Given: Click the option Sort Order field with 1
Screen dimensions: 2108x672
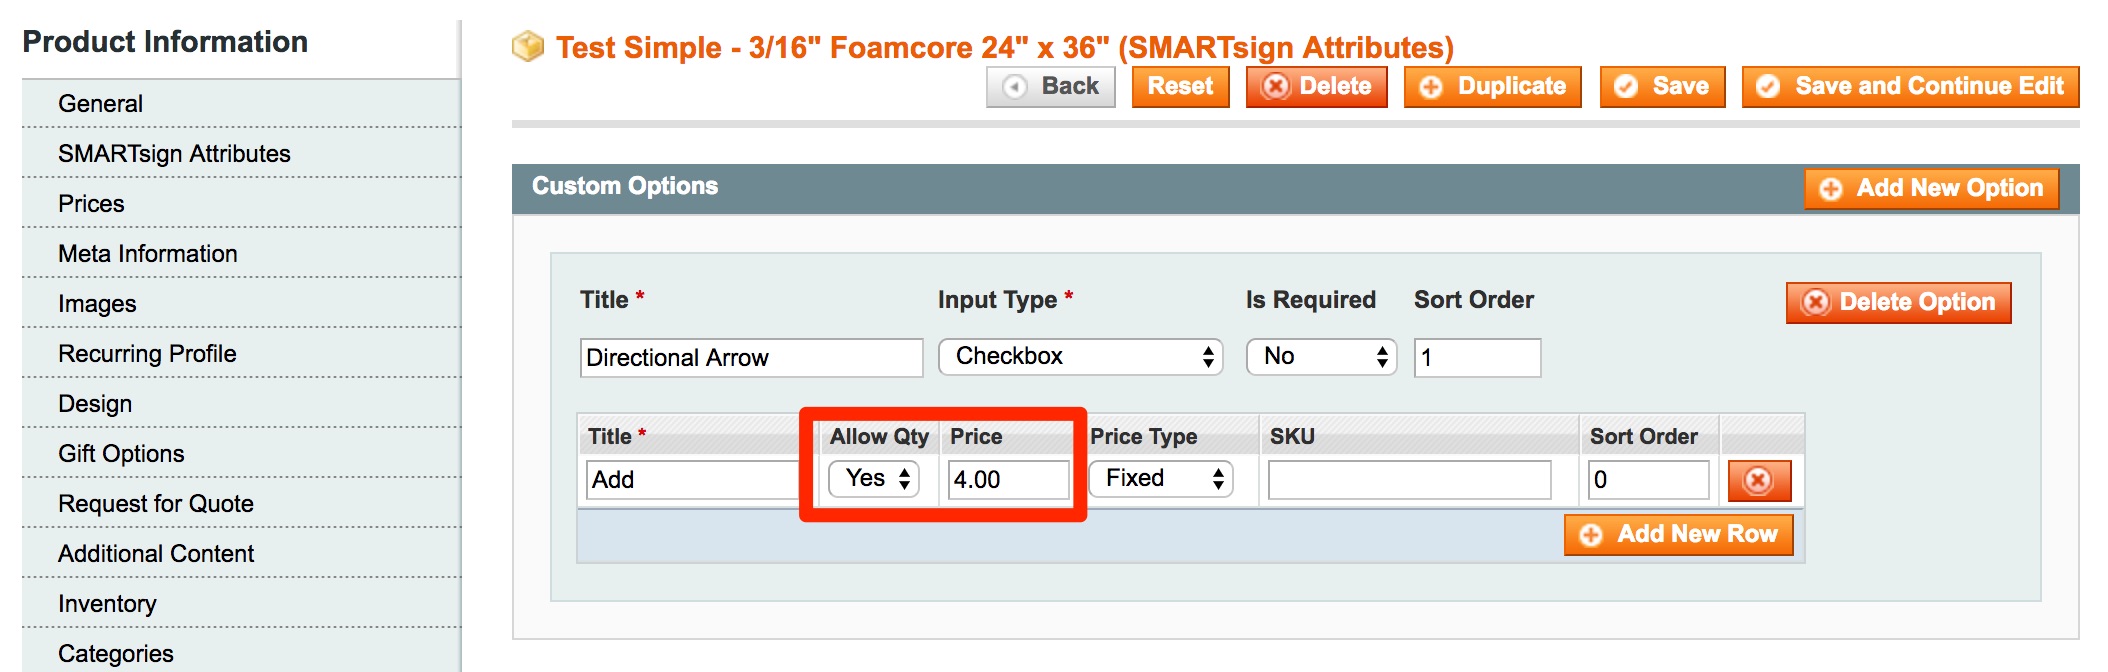Looking at the screenshot, I should pos(1477,358).
